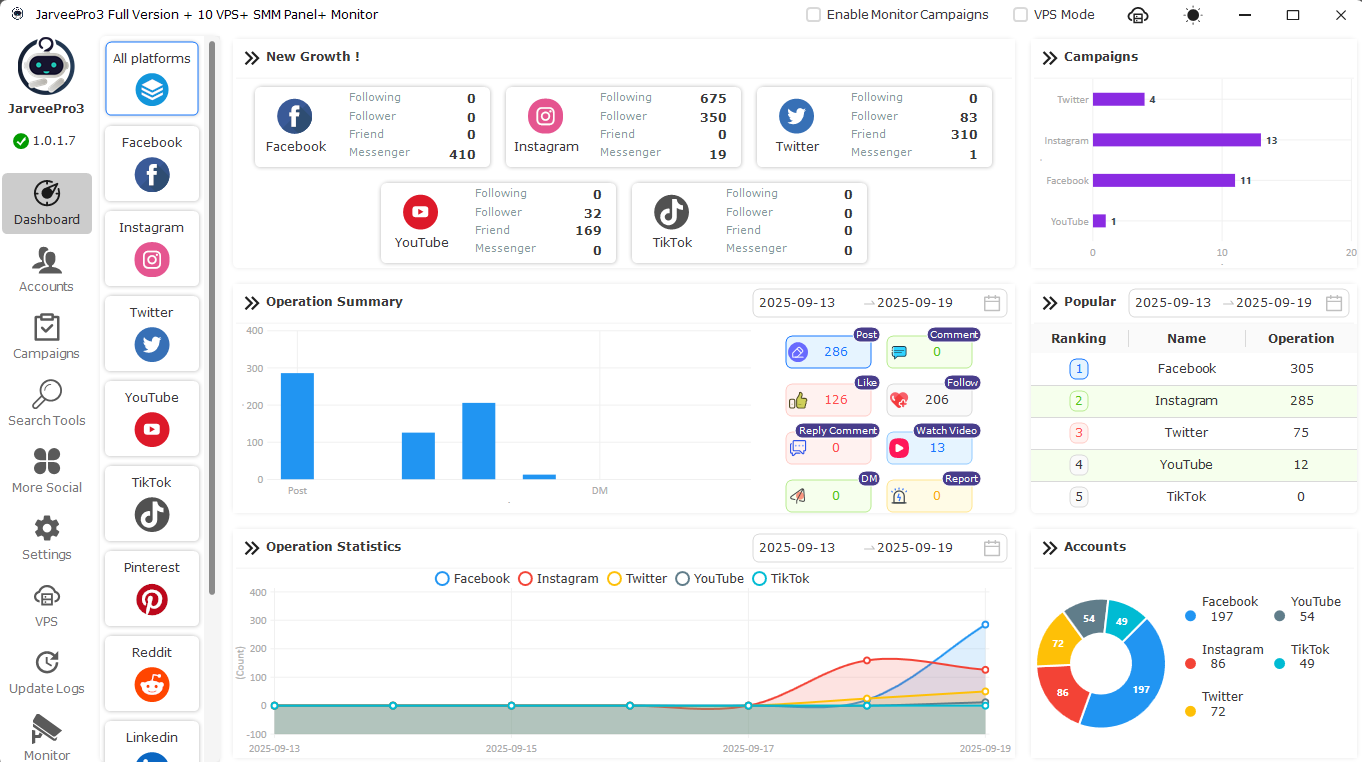Open Operation Statistics date range calendar

pos(992,548)
